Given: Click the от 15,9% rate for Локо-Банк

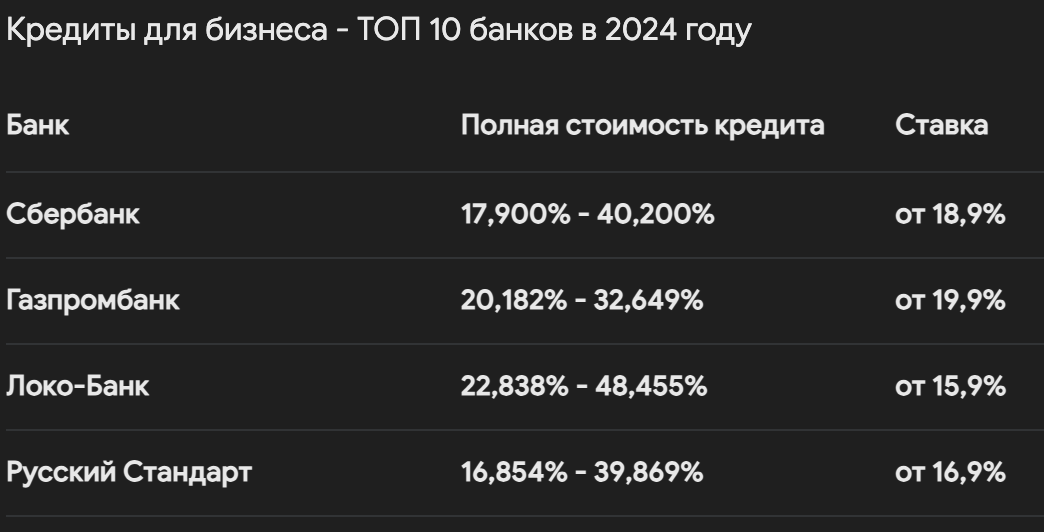Looking at the screenshot, I should [x=950, y=387].
